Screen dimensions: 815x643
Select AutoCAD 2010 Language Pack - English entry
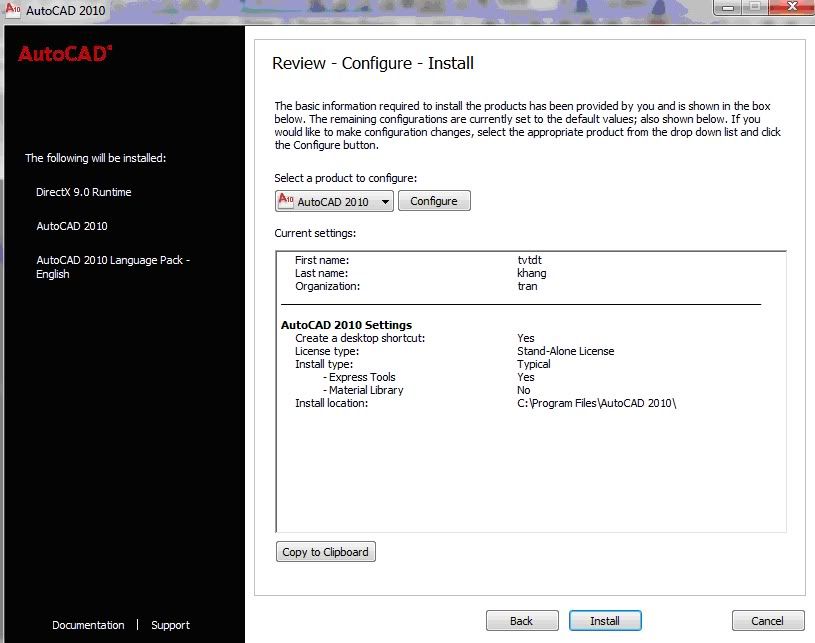113,267
